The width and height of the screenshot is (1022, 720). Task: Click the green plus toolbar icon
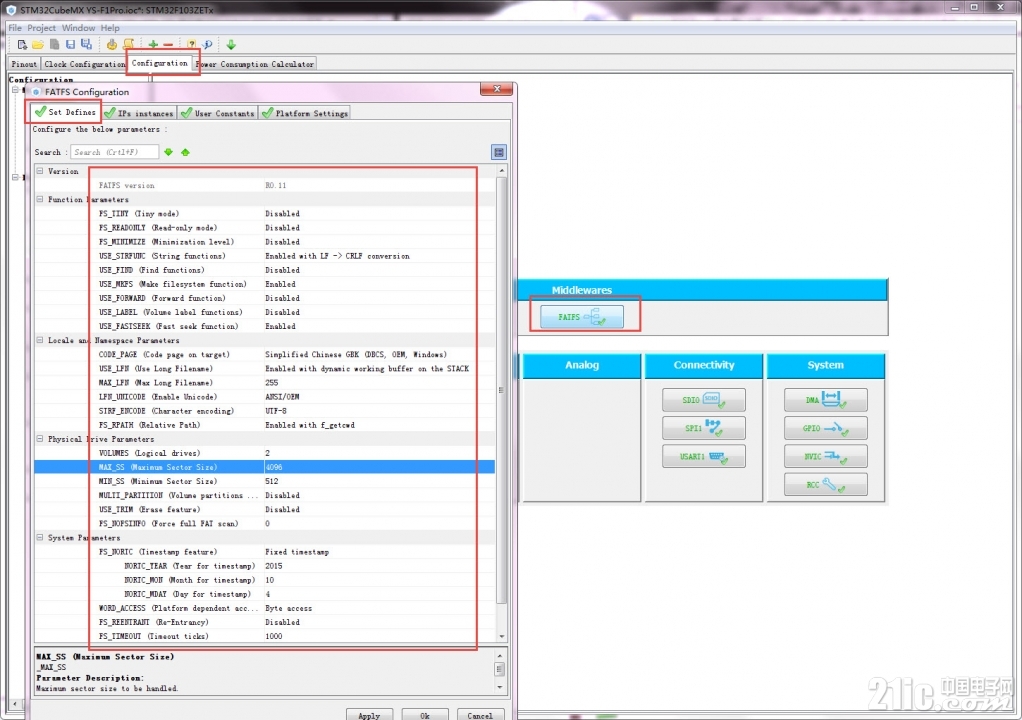[x=153, y=44]
